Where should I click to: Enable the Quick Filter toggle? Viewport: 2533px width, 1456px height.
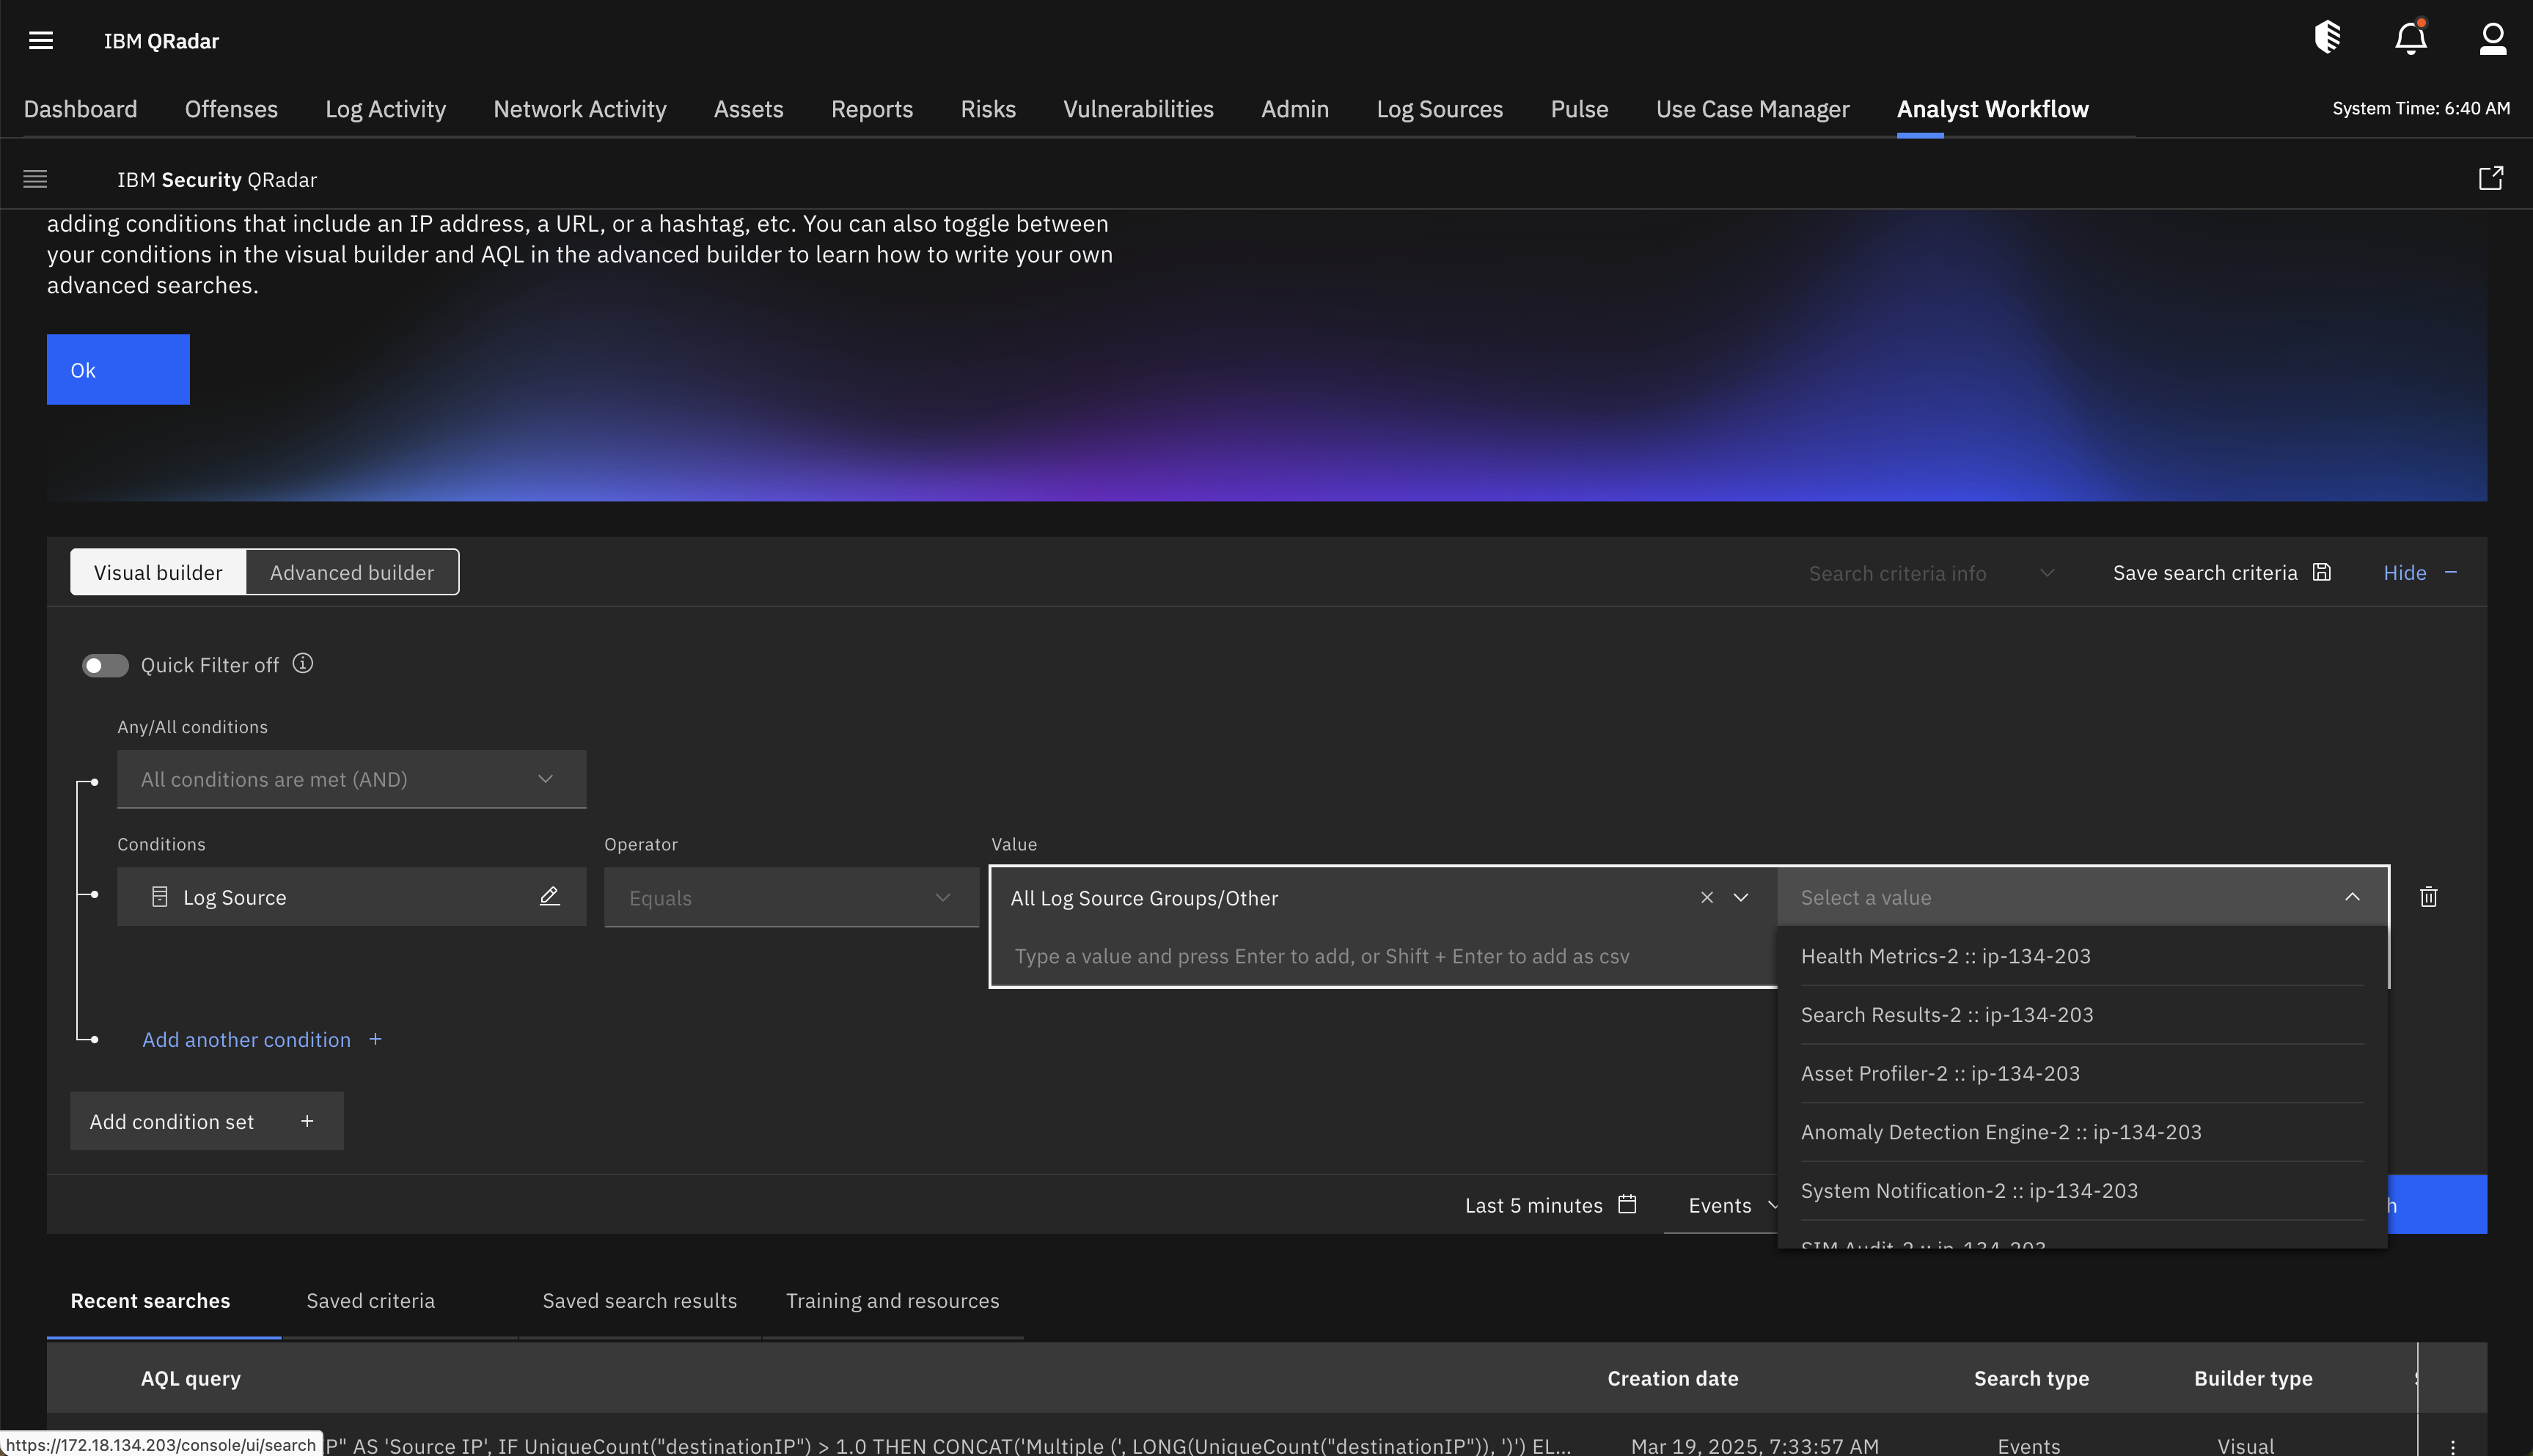tap(105, 665)
